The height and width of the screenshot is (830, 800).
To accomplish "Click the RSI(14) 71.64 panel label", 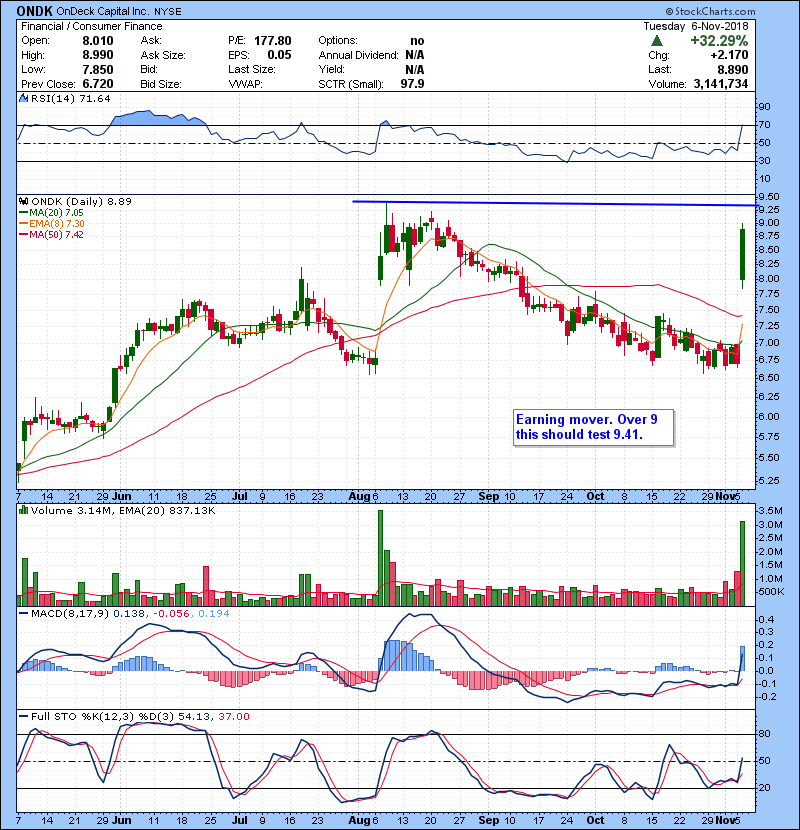I will 70,98.
